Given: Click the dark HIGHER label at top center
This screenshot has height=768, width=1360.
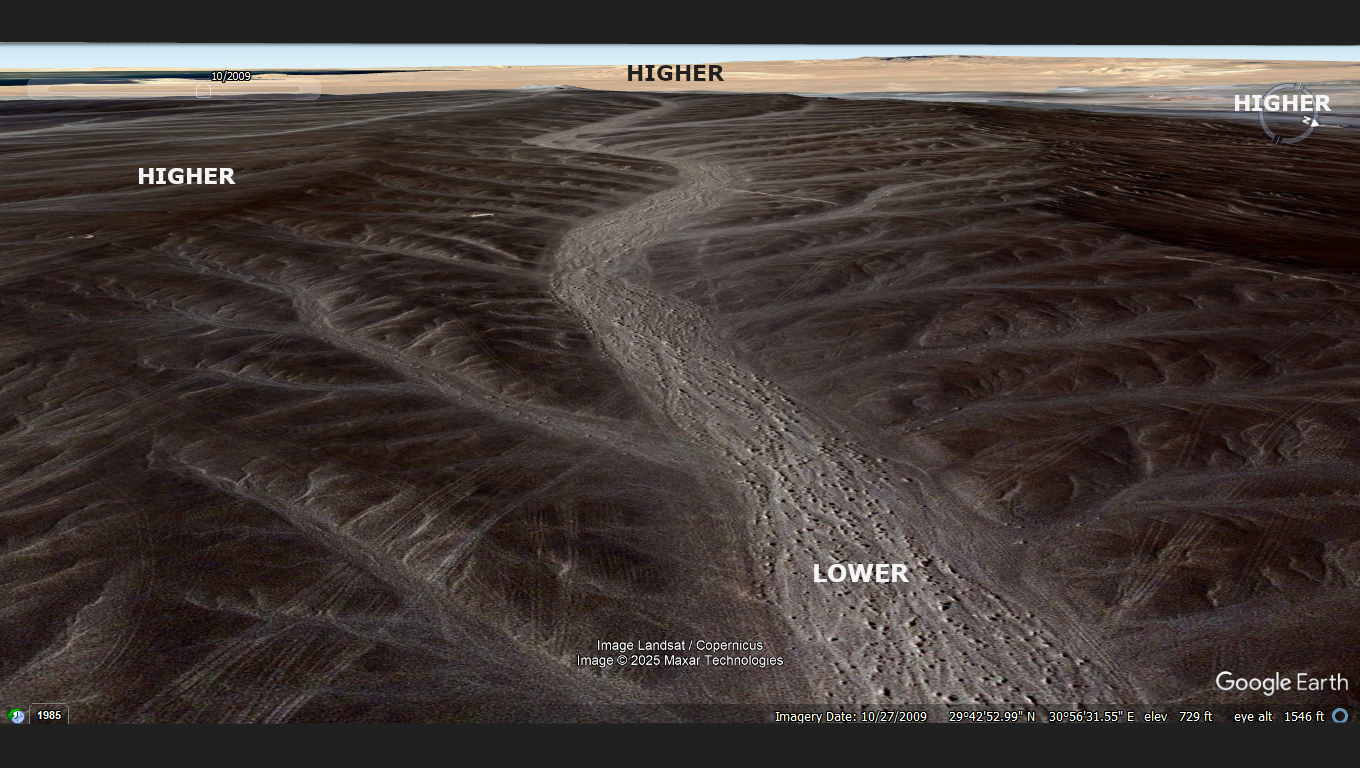Looking at the screenshot, I should click(674, 73).
